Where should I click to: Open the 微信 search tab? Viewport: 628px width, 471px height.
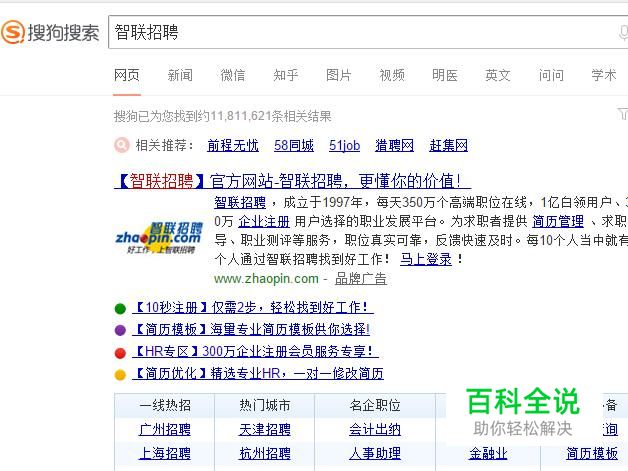click(233, 75)
